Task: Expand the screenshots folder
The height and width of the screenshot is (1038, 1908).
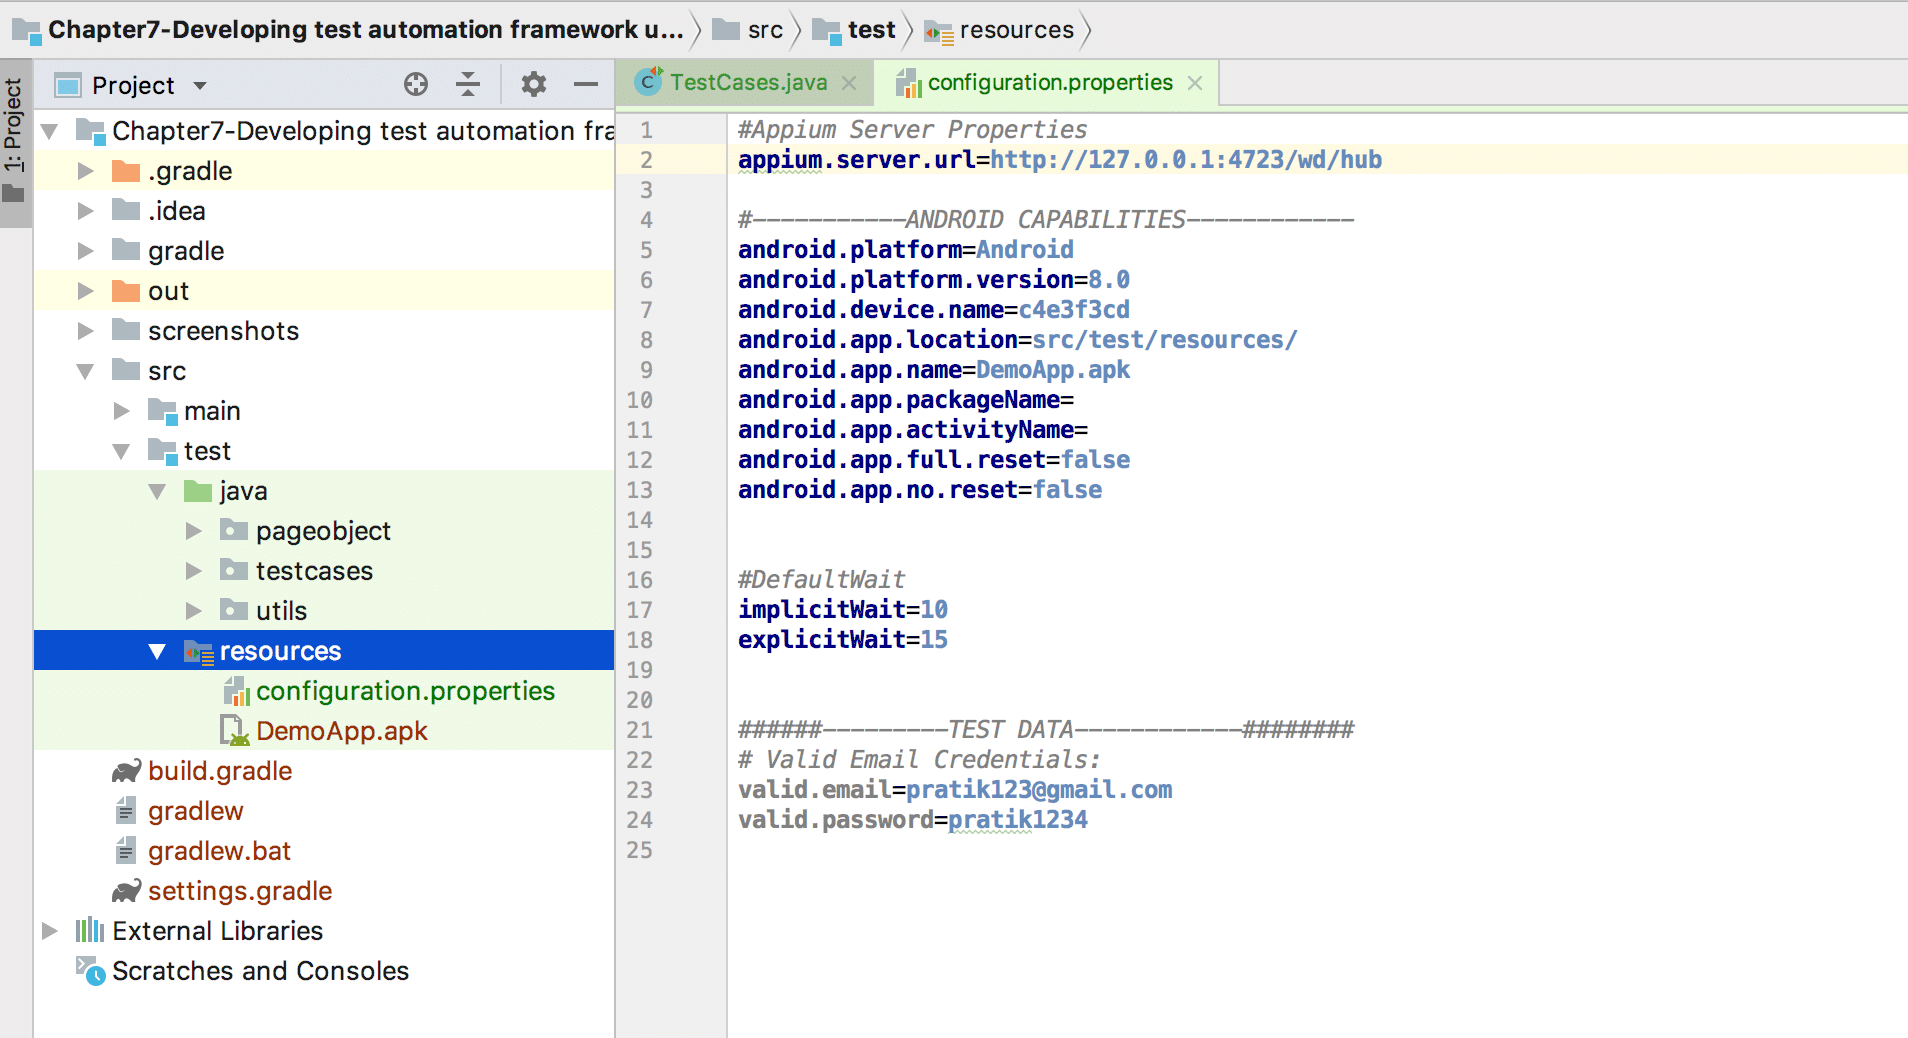Action: [x=86, y=331]
